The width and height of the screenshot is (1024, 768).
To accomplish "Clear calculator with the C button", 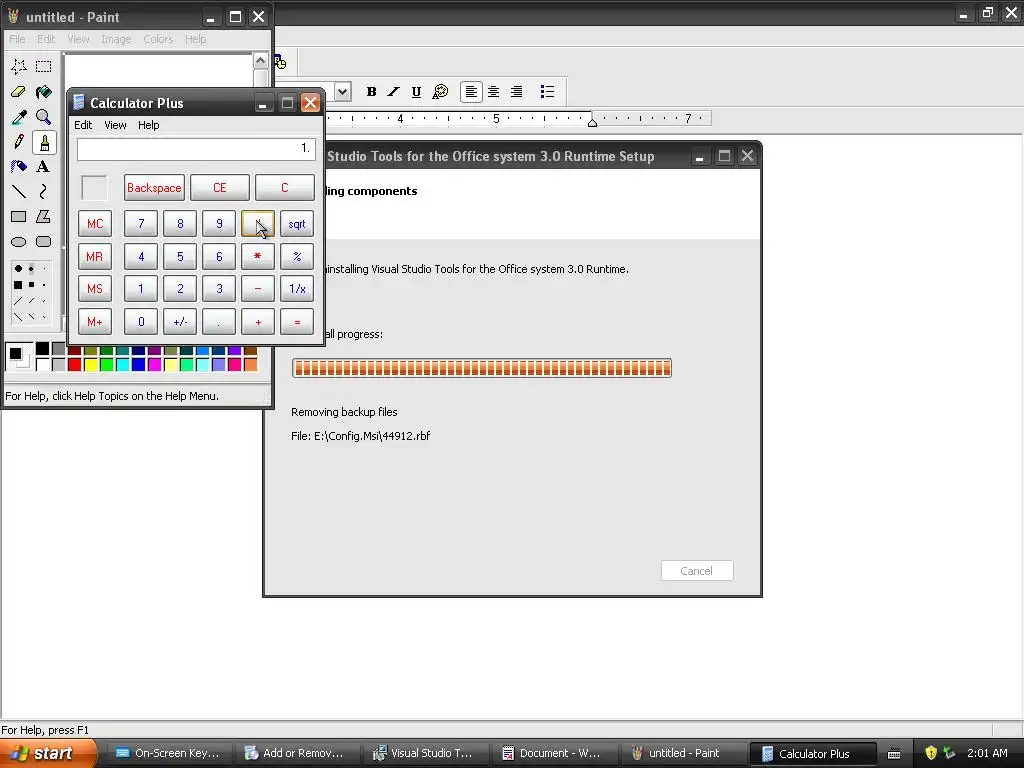I will click(285, 188).
